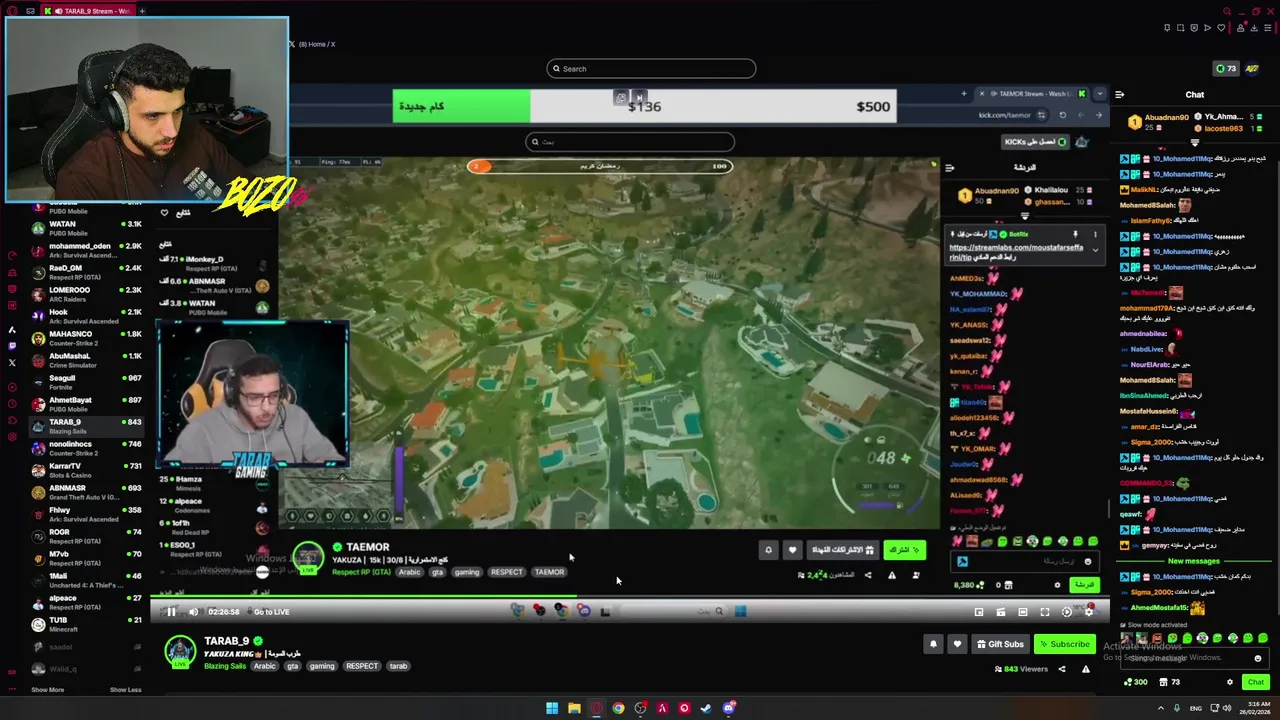Open the MAHASNCO channel in the sidebar
Viewport: 1280px width, 720px height.
(86, 338)
